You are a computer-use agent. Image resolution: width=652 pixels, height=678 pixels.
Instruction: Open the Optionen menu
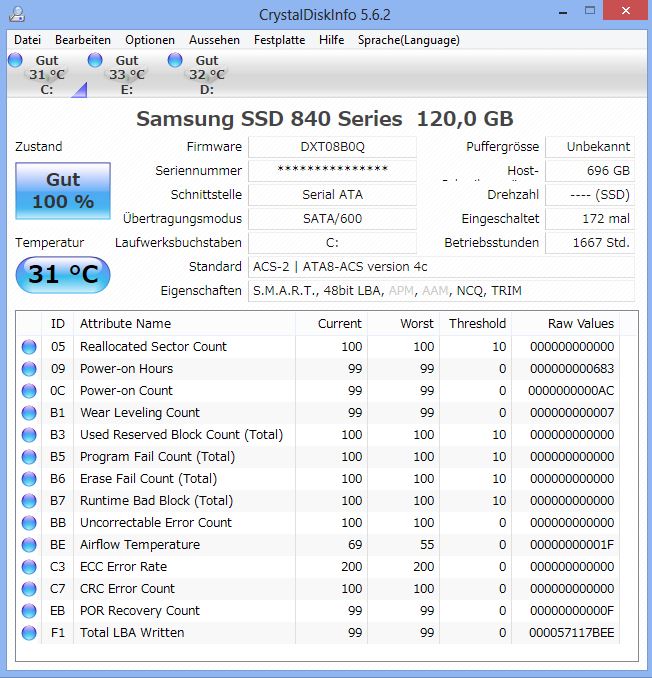(150, 40)
